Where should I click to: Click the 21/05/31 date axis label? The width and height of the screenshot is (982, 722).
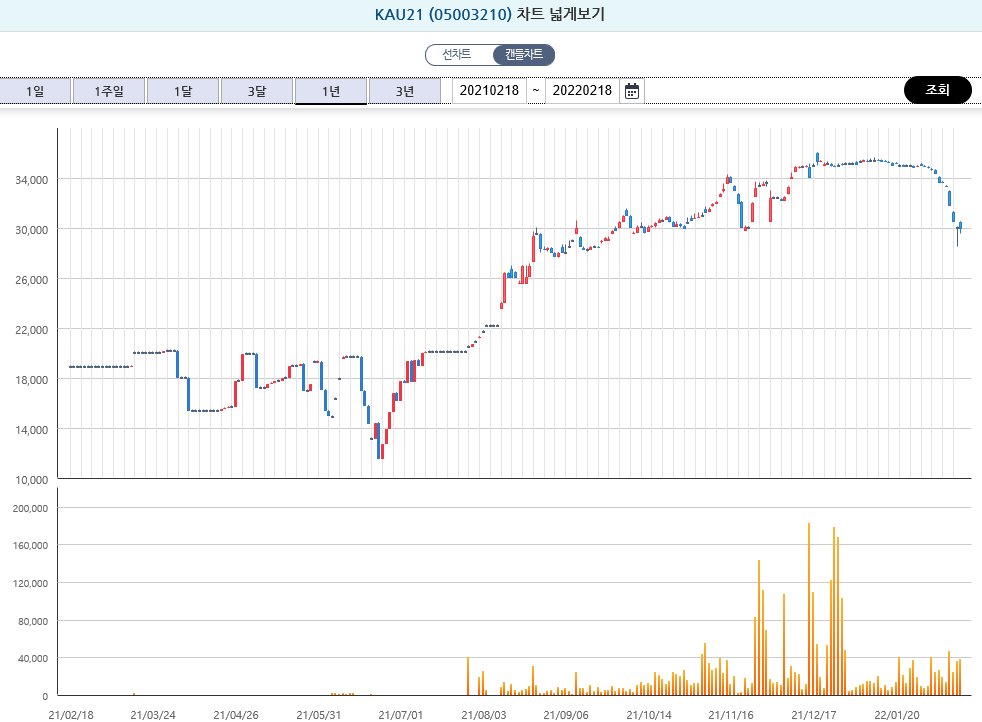click(x=318, y=715)
